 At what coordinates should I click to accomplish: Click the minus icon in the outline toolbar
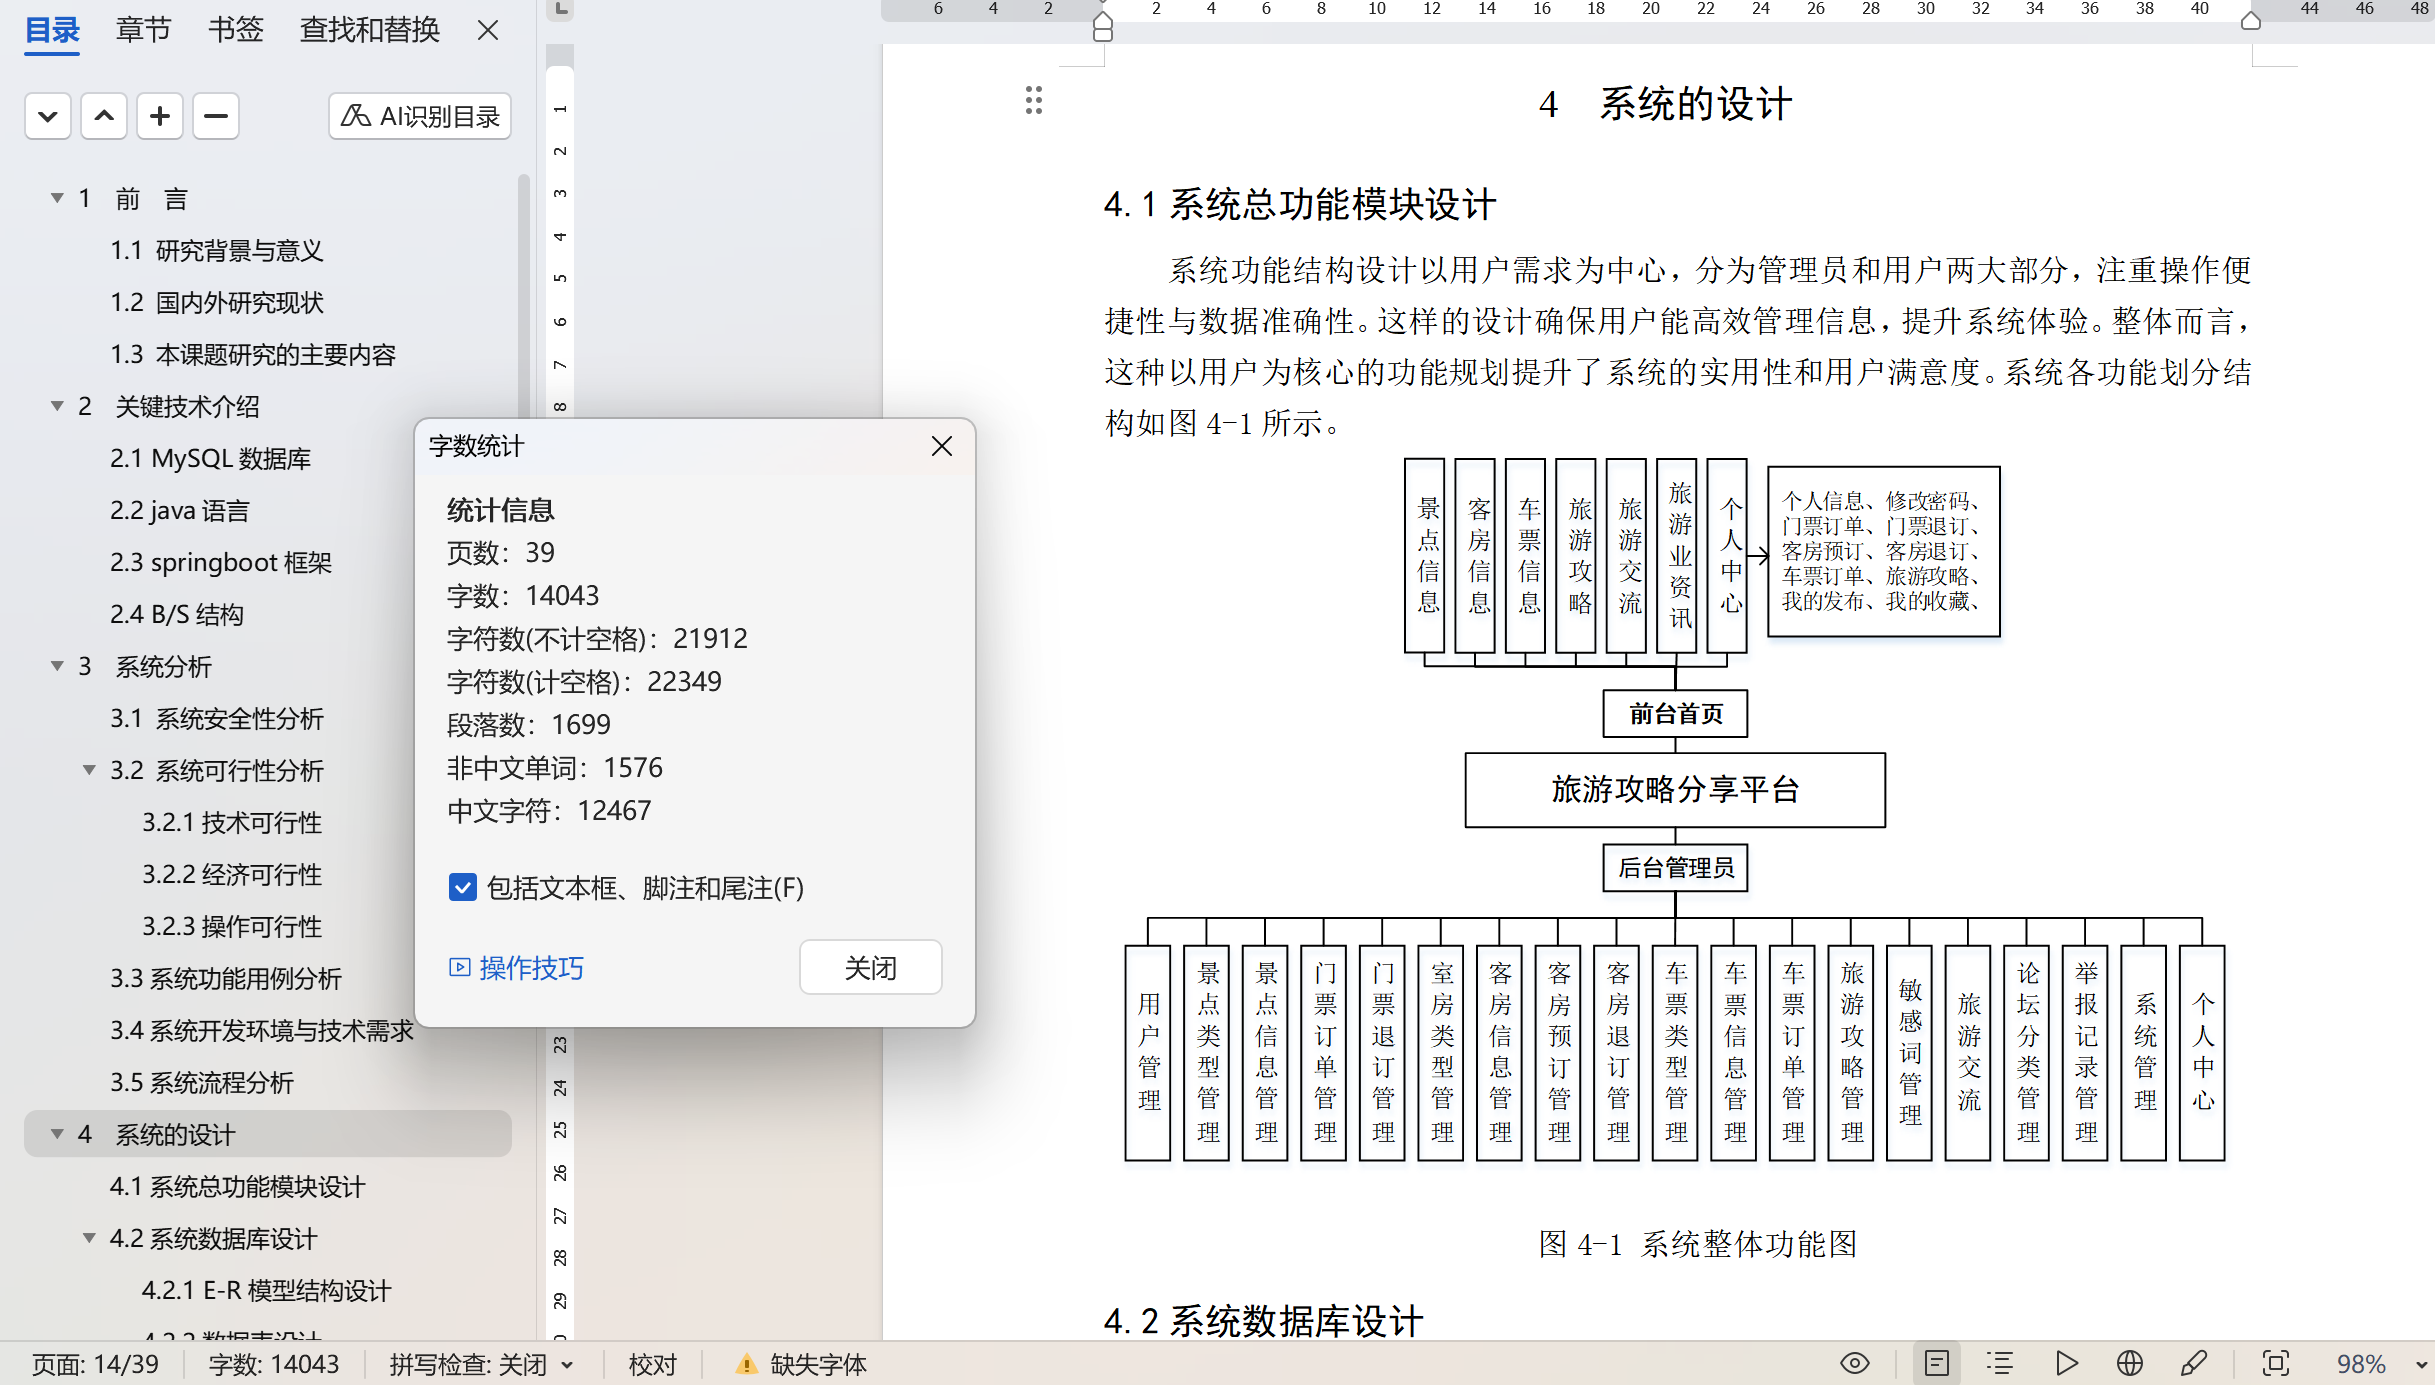[x=215, y=116]
